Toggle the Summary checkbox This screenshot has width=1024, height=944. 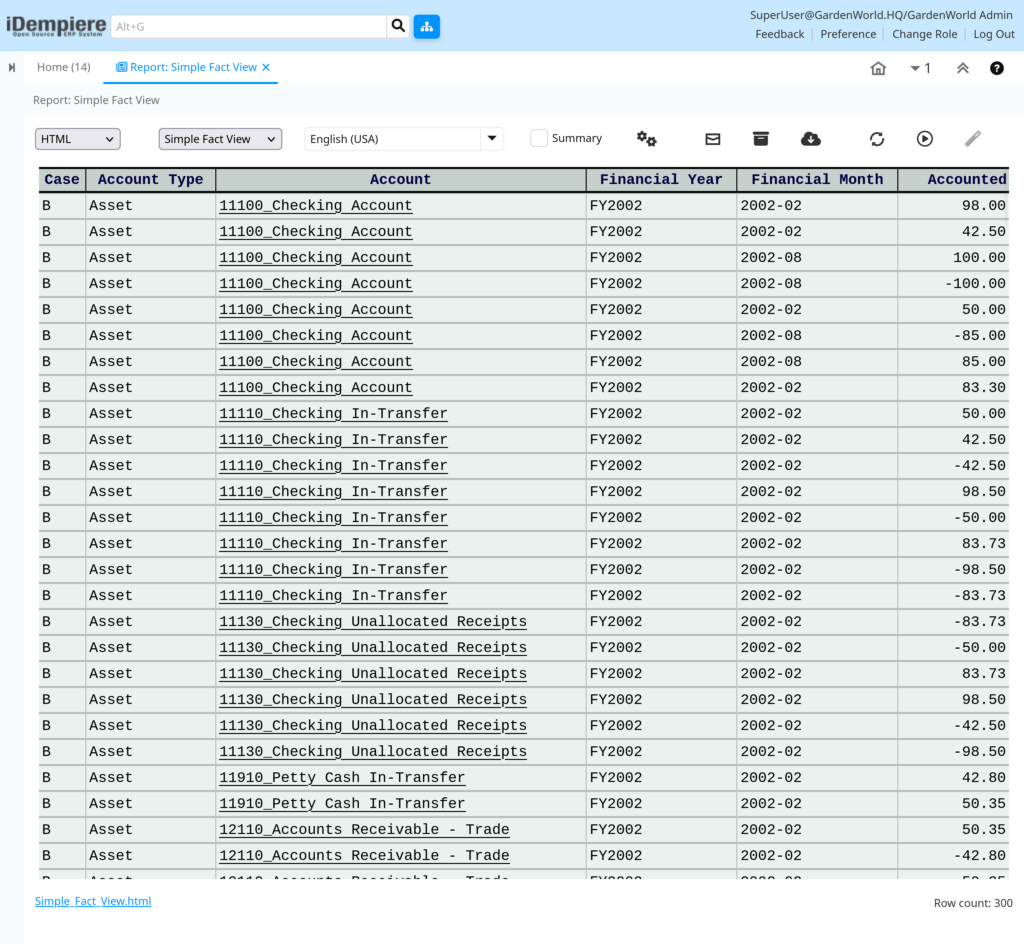539,138
